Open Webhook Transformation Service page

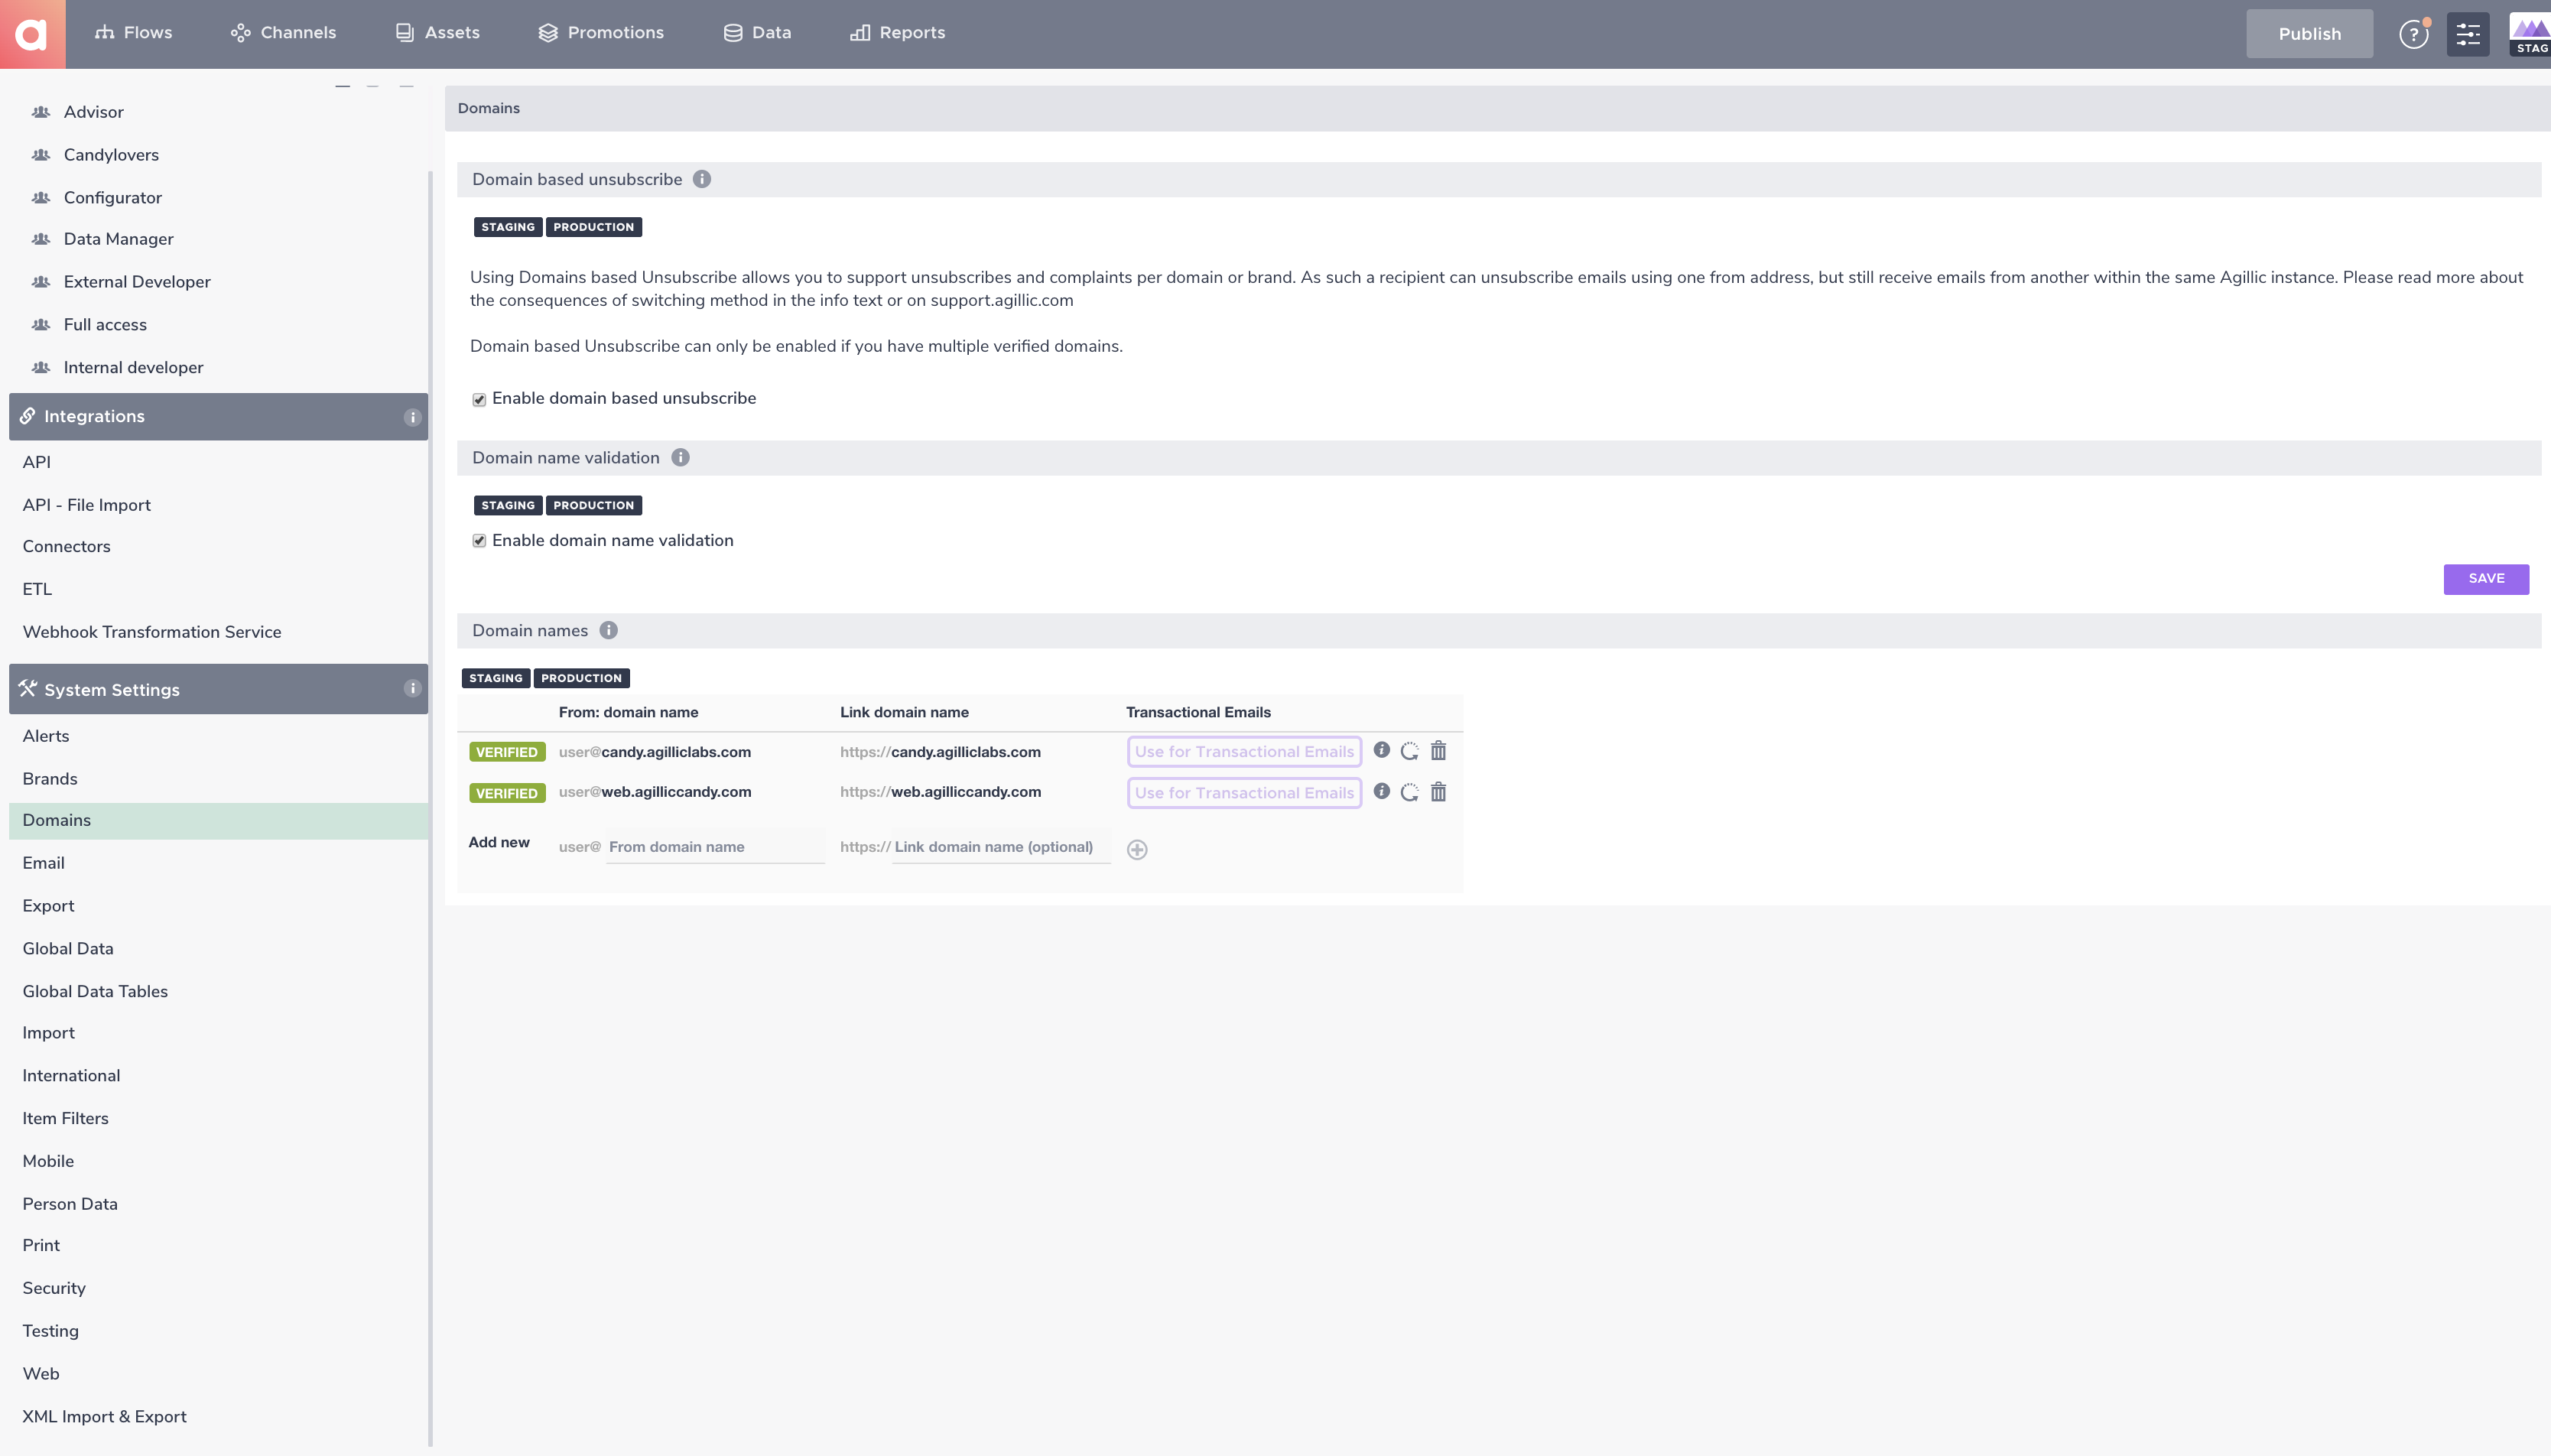coord(152,632)
